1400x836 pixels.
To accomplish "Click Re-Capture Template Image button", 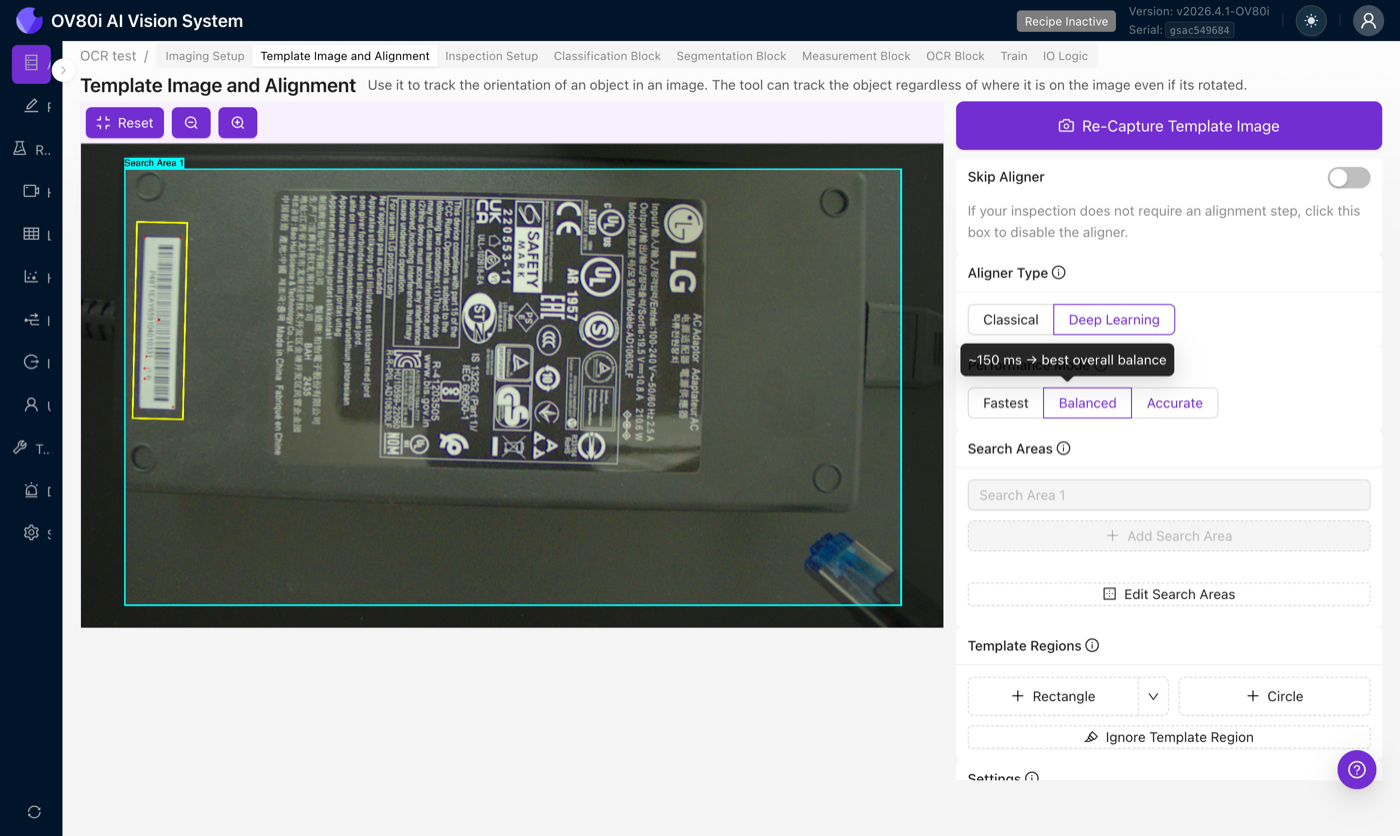I will tap(1168, 126).
